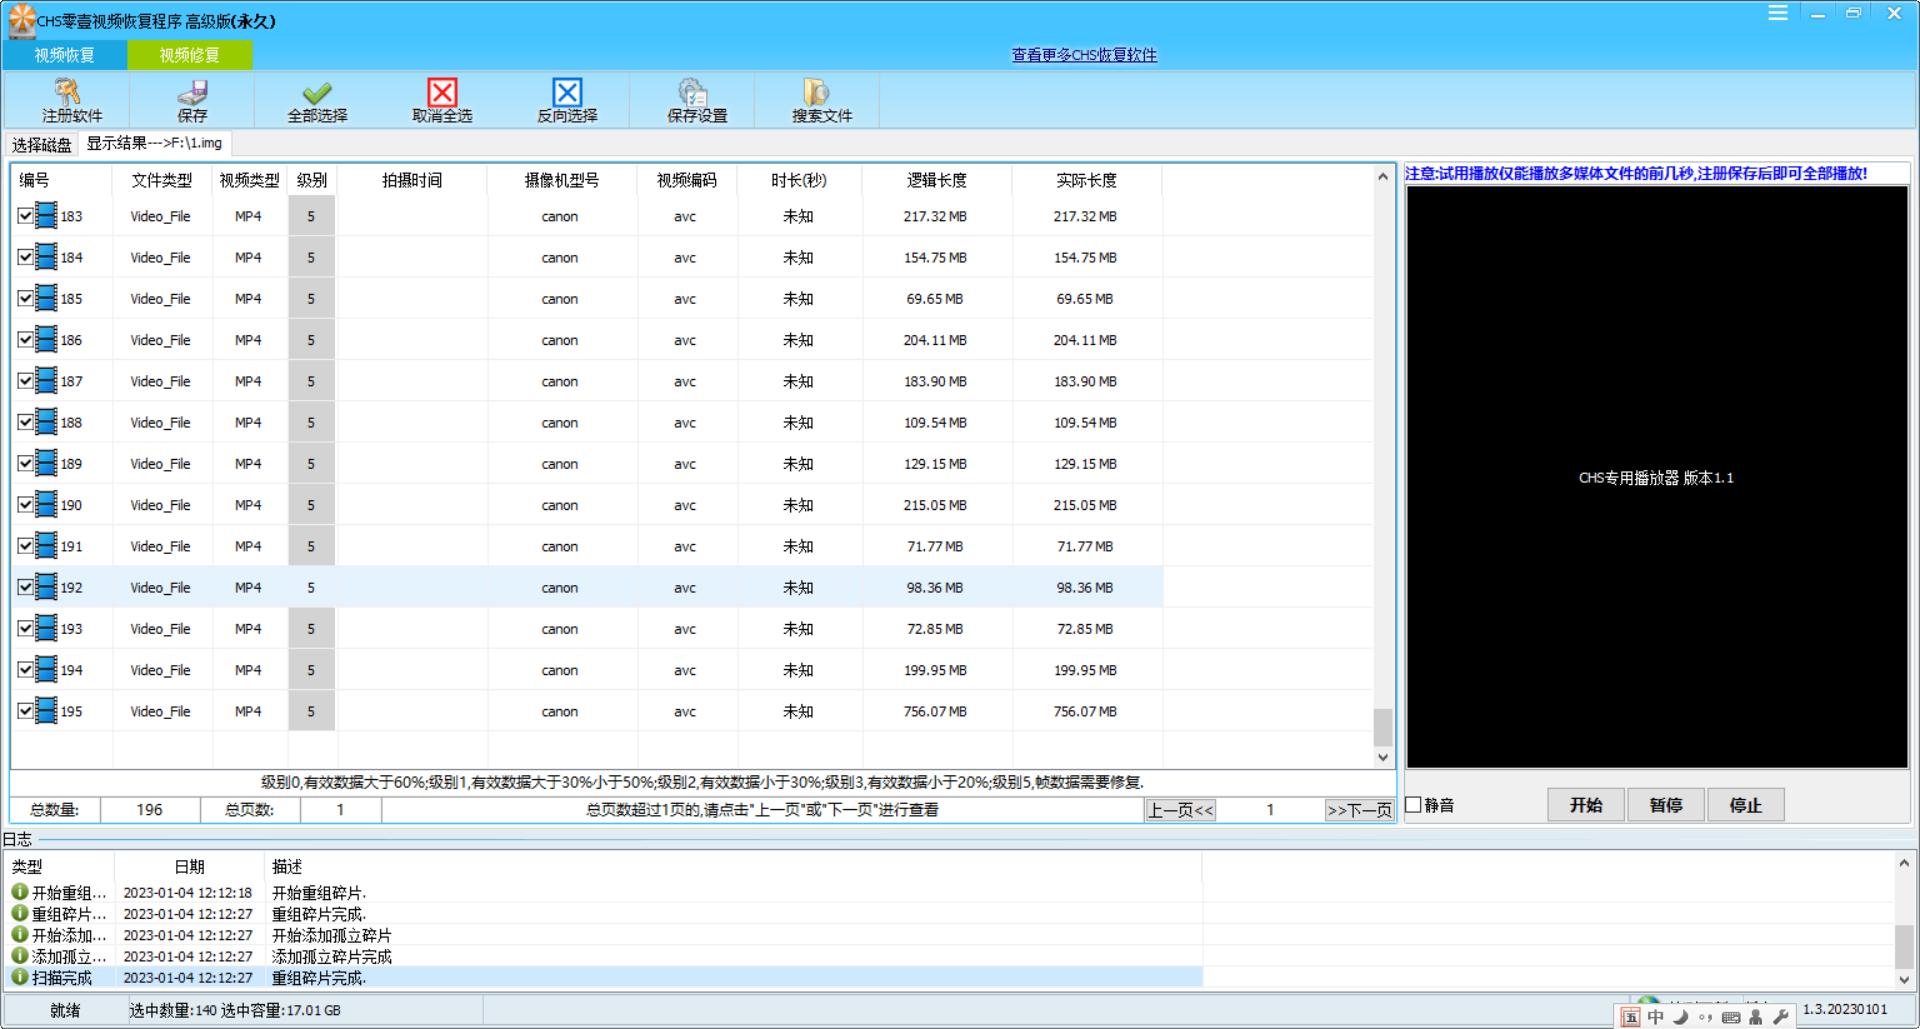Click film icon of file 186
Viewport: 1920px width, 1029px height.
coord(46,339)
